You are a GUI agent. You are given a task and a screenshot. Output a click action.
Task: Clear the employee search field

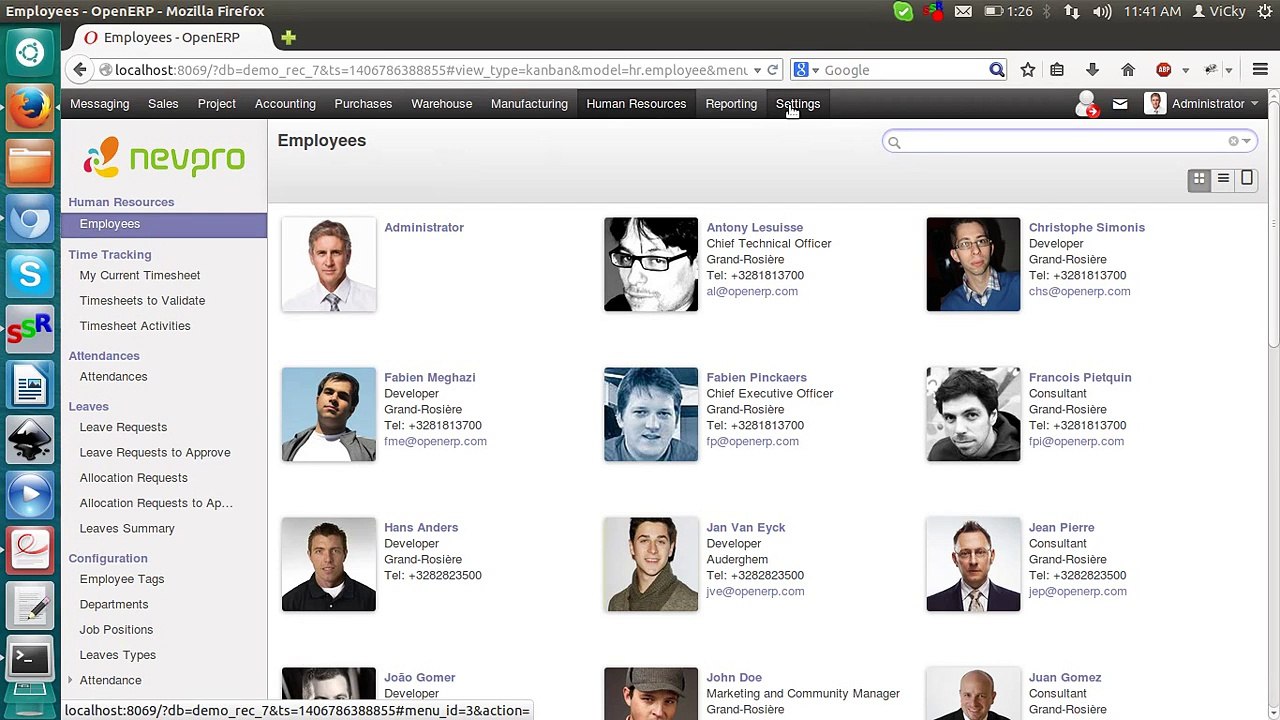[x=1233, y=141]
